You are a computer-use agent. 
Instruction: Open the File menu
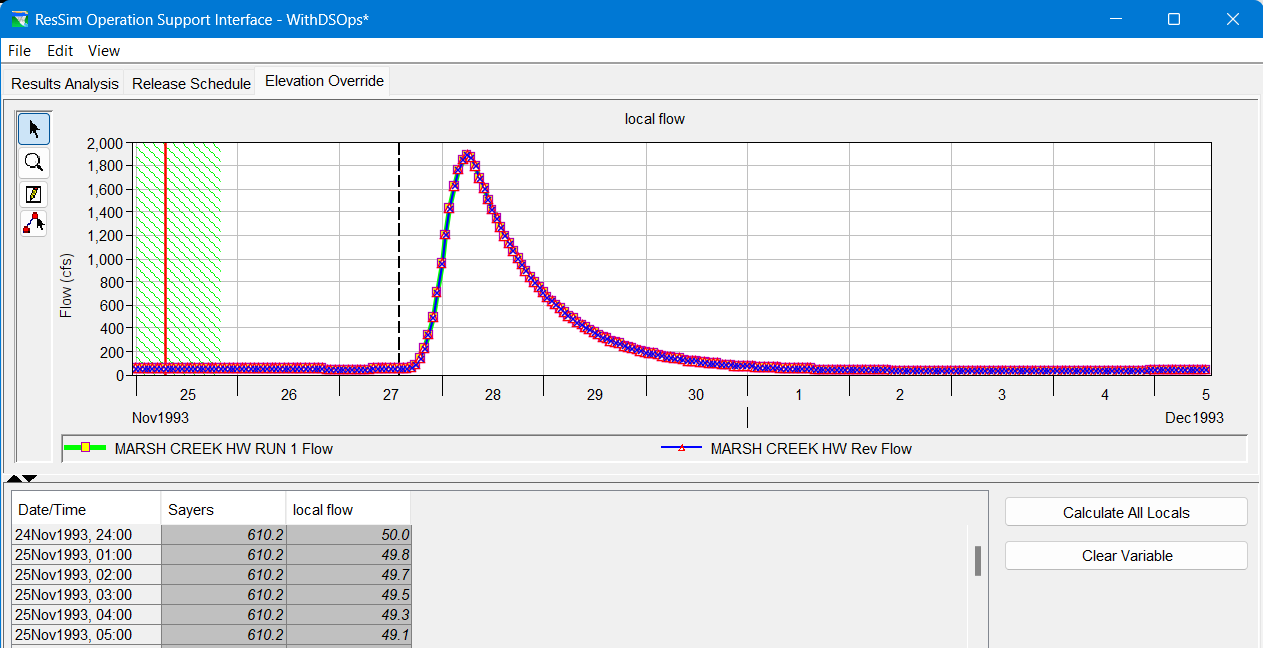19,50
